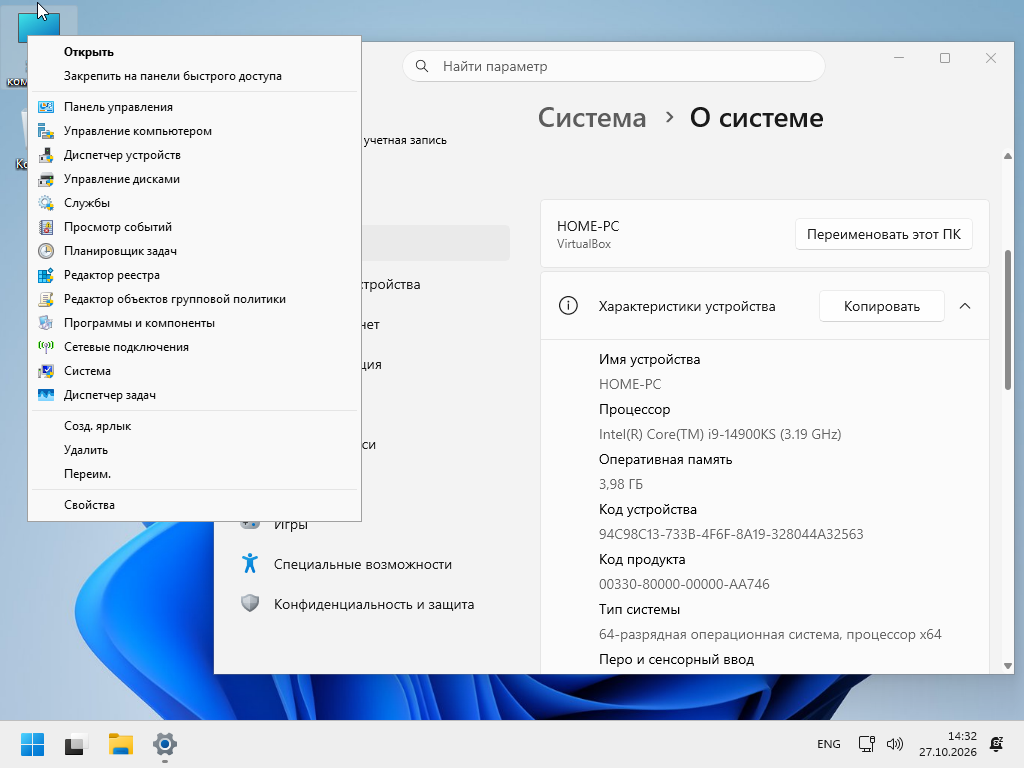Click the Control Panel icon beside Панель управления

(46, 107)
